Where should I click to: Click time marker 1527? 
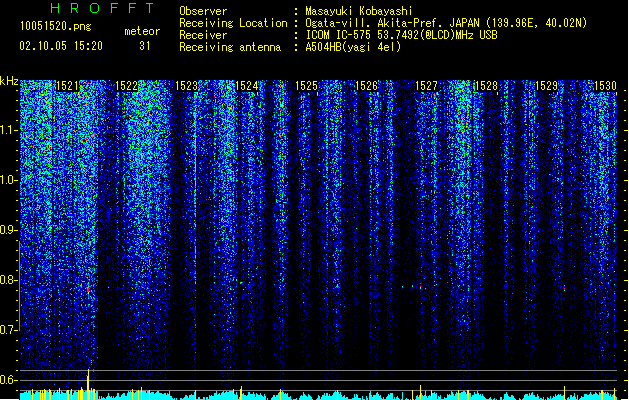426,86
